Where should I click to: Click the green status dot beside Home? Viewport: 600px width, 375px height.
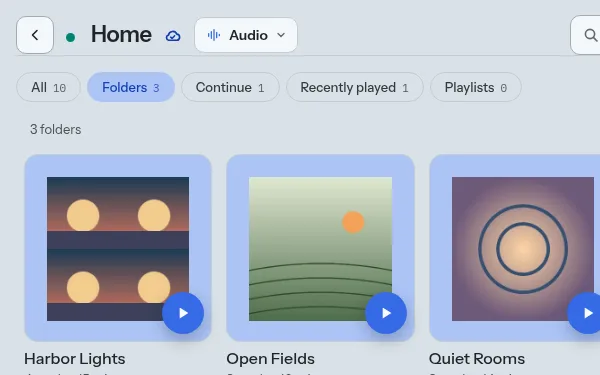(x=70, y=37)
